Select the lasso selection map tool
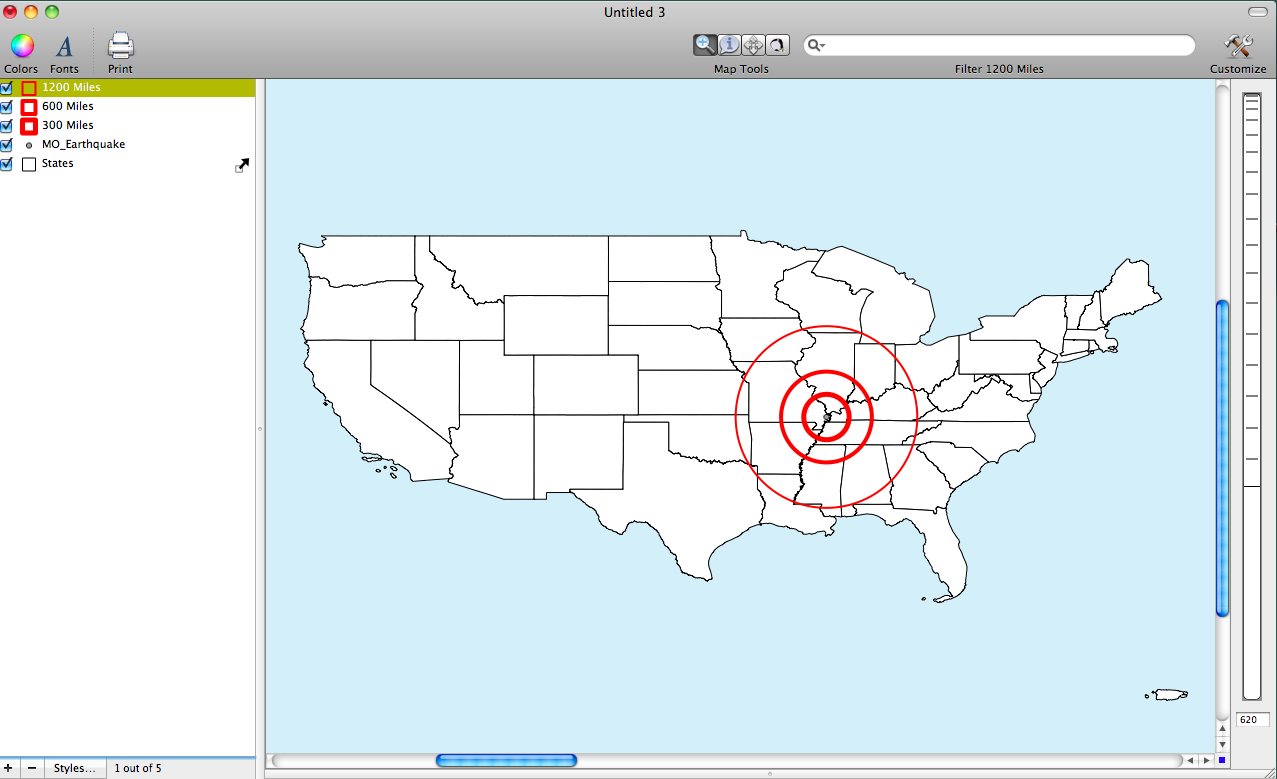 (777, 45)
